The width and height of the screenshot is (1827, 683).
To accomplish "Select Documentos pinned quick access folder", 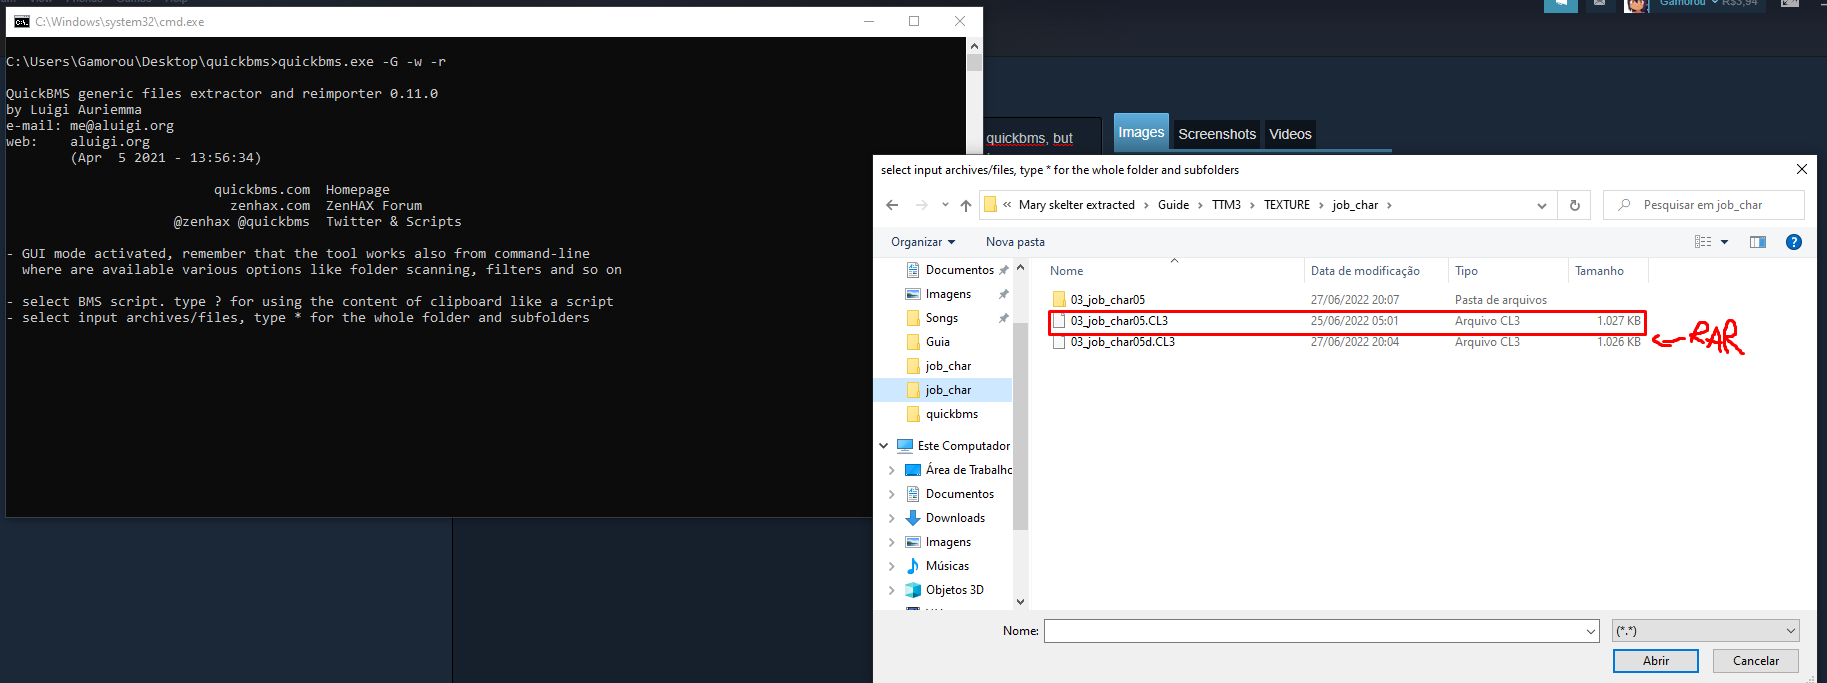I will [957, 270].
